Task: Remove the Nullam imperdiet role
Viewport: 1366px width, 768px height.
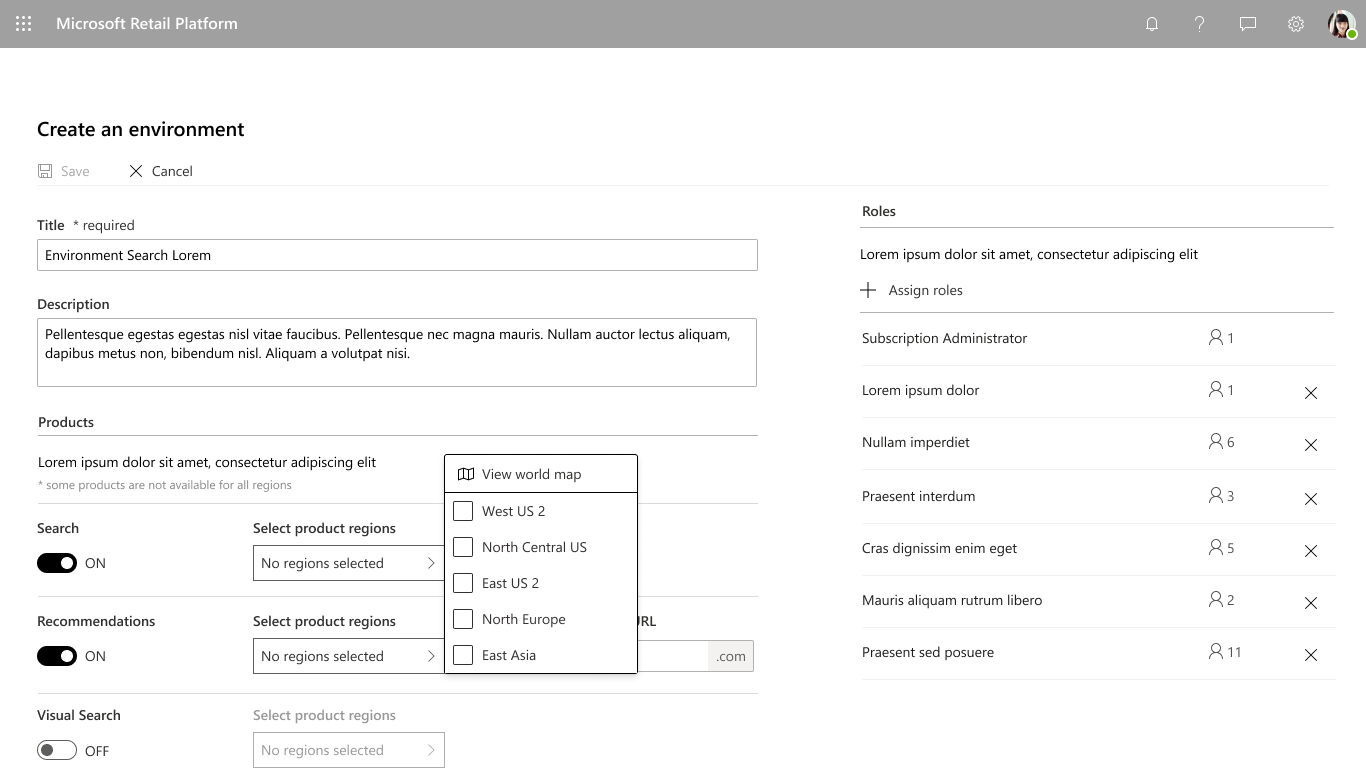Action: [x=1311, y=445]
